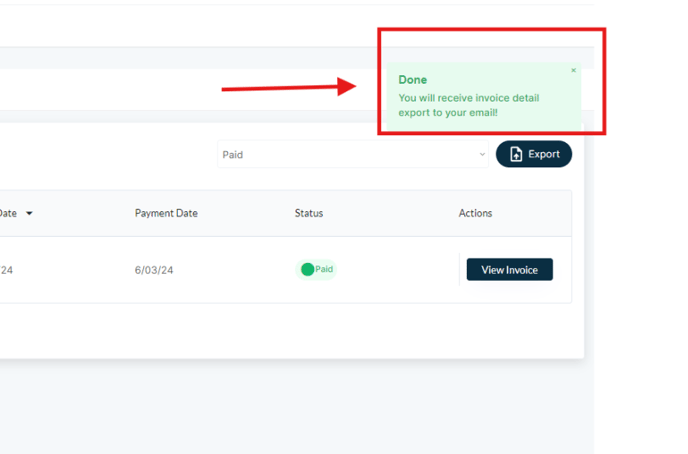Click the Status column header

pyautogui.click(x=308, y=213)
